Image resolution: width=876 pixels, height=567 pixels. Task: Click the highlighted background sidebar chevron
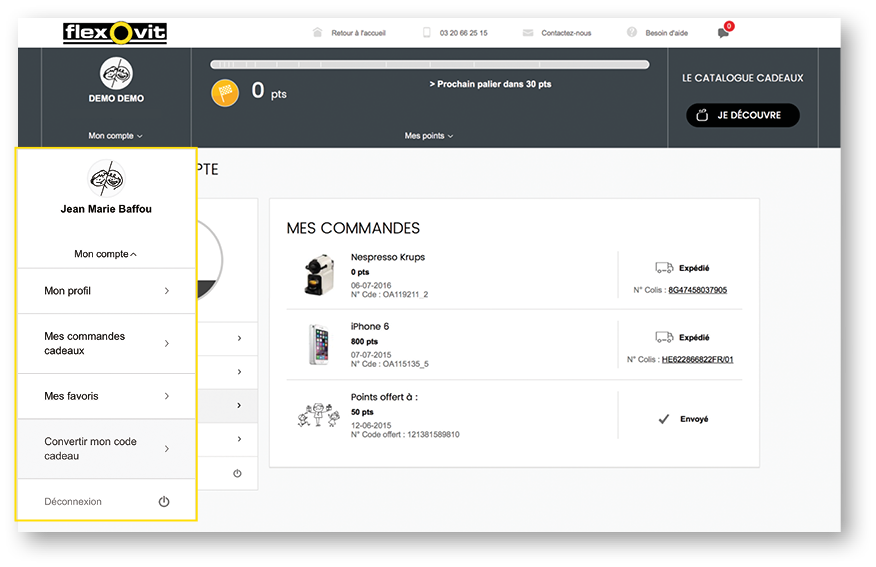239,406
